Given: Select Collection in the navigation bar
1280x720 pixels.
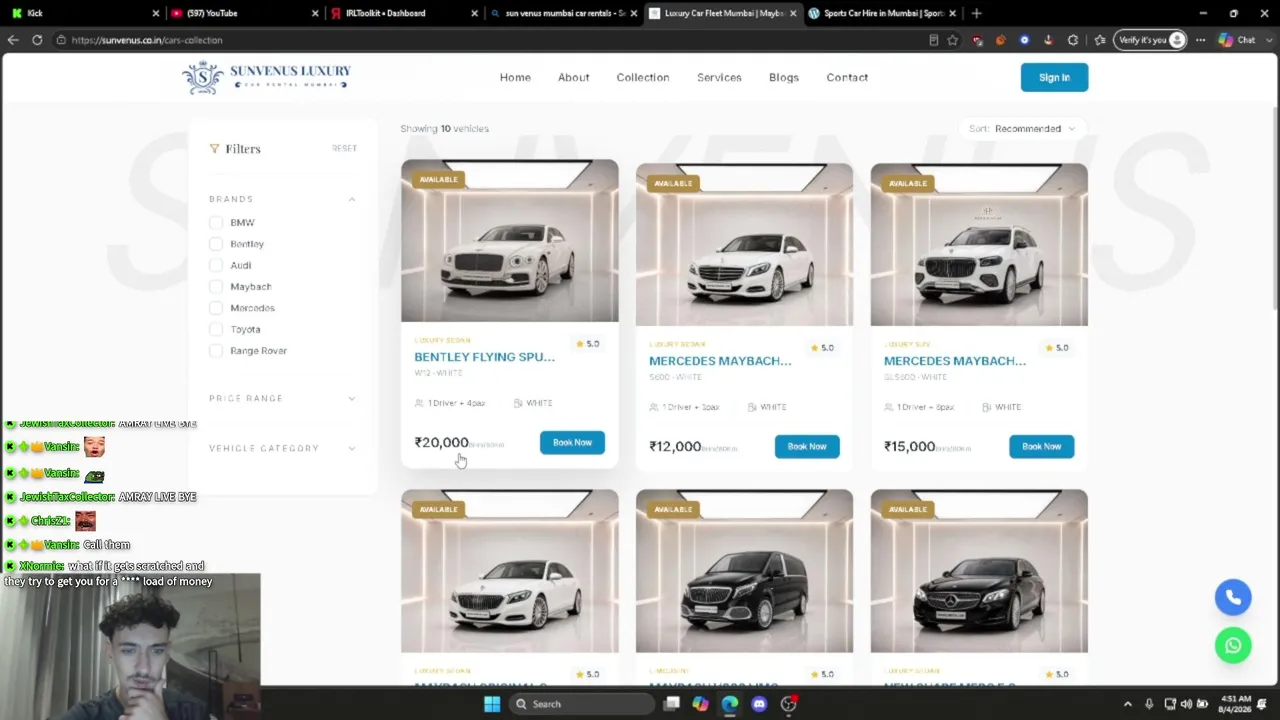Looking at the screenshot, I should 643,77.
